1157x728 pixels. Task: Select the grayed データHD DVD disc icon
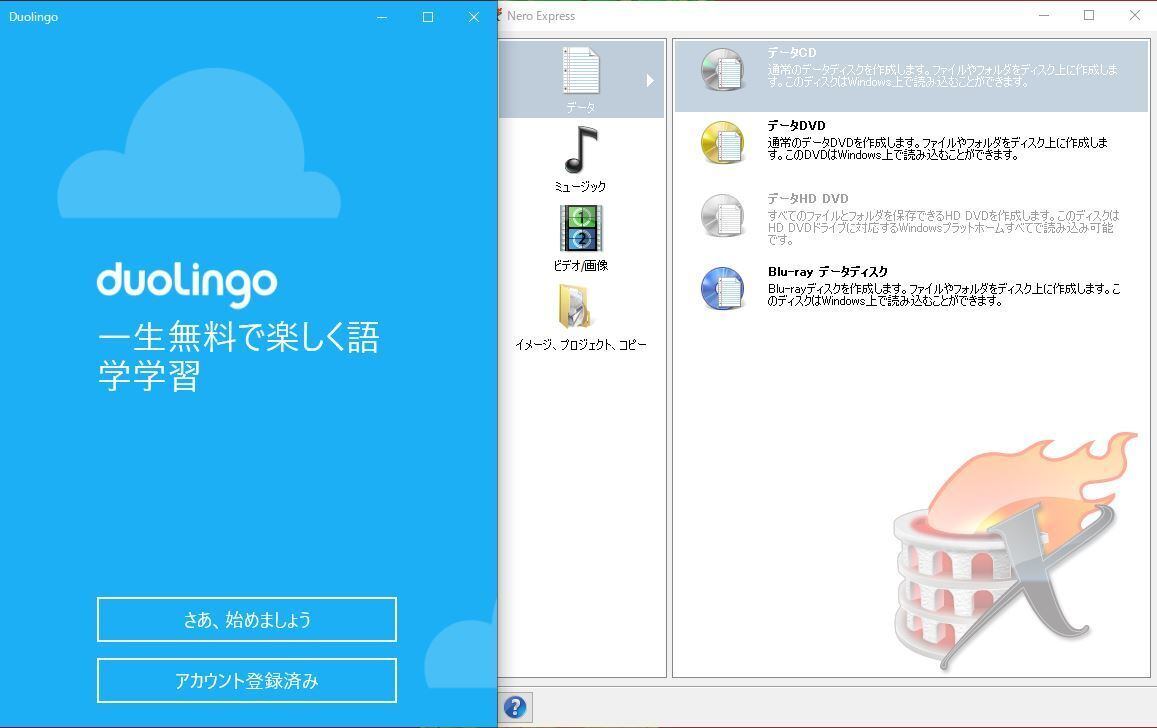722,215
